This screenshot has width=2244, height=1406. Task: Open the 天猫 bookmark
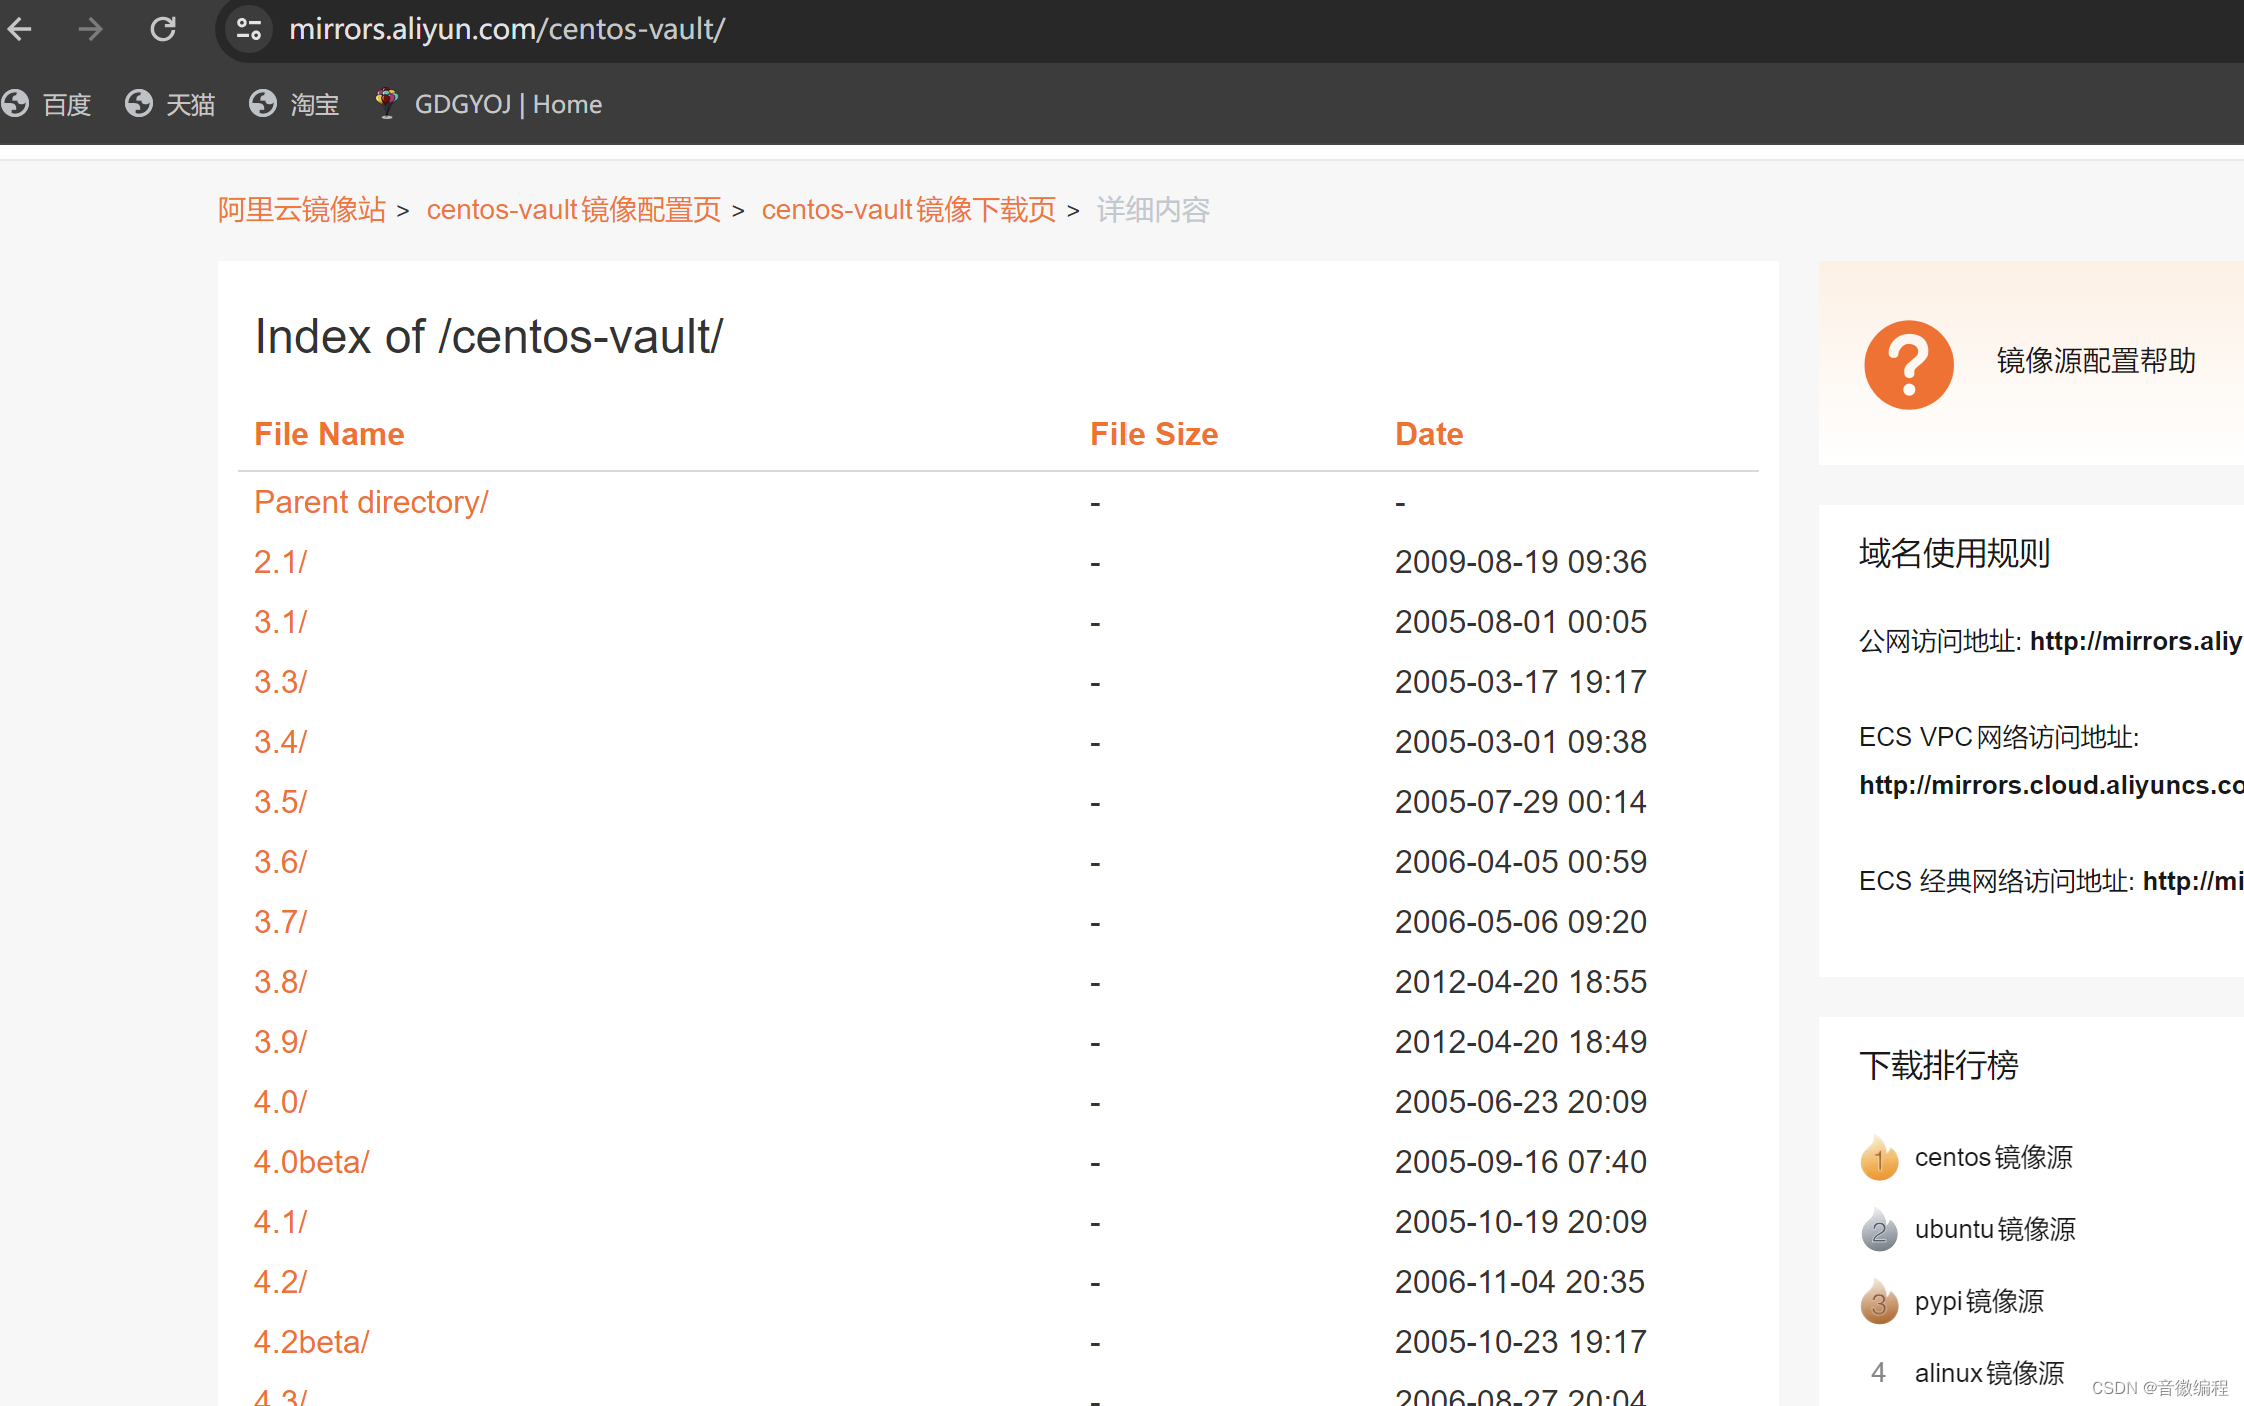point(170,104)
